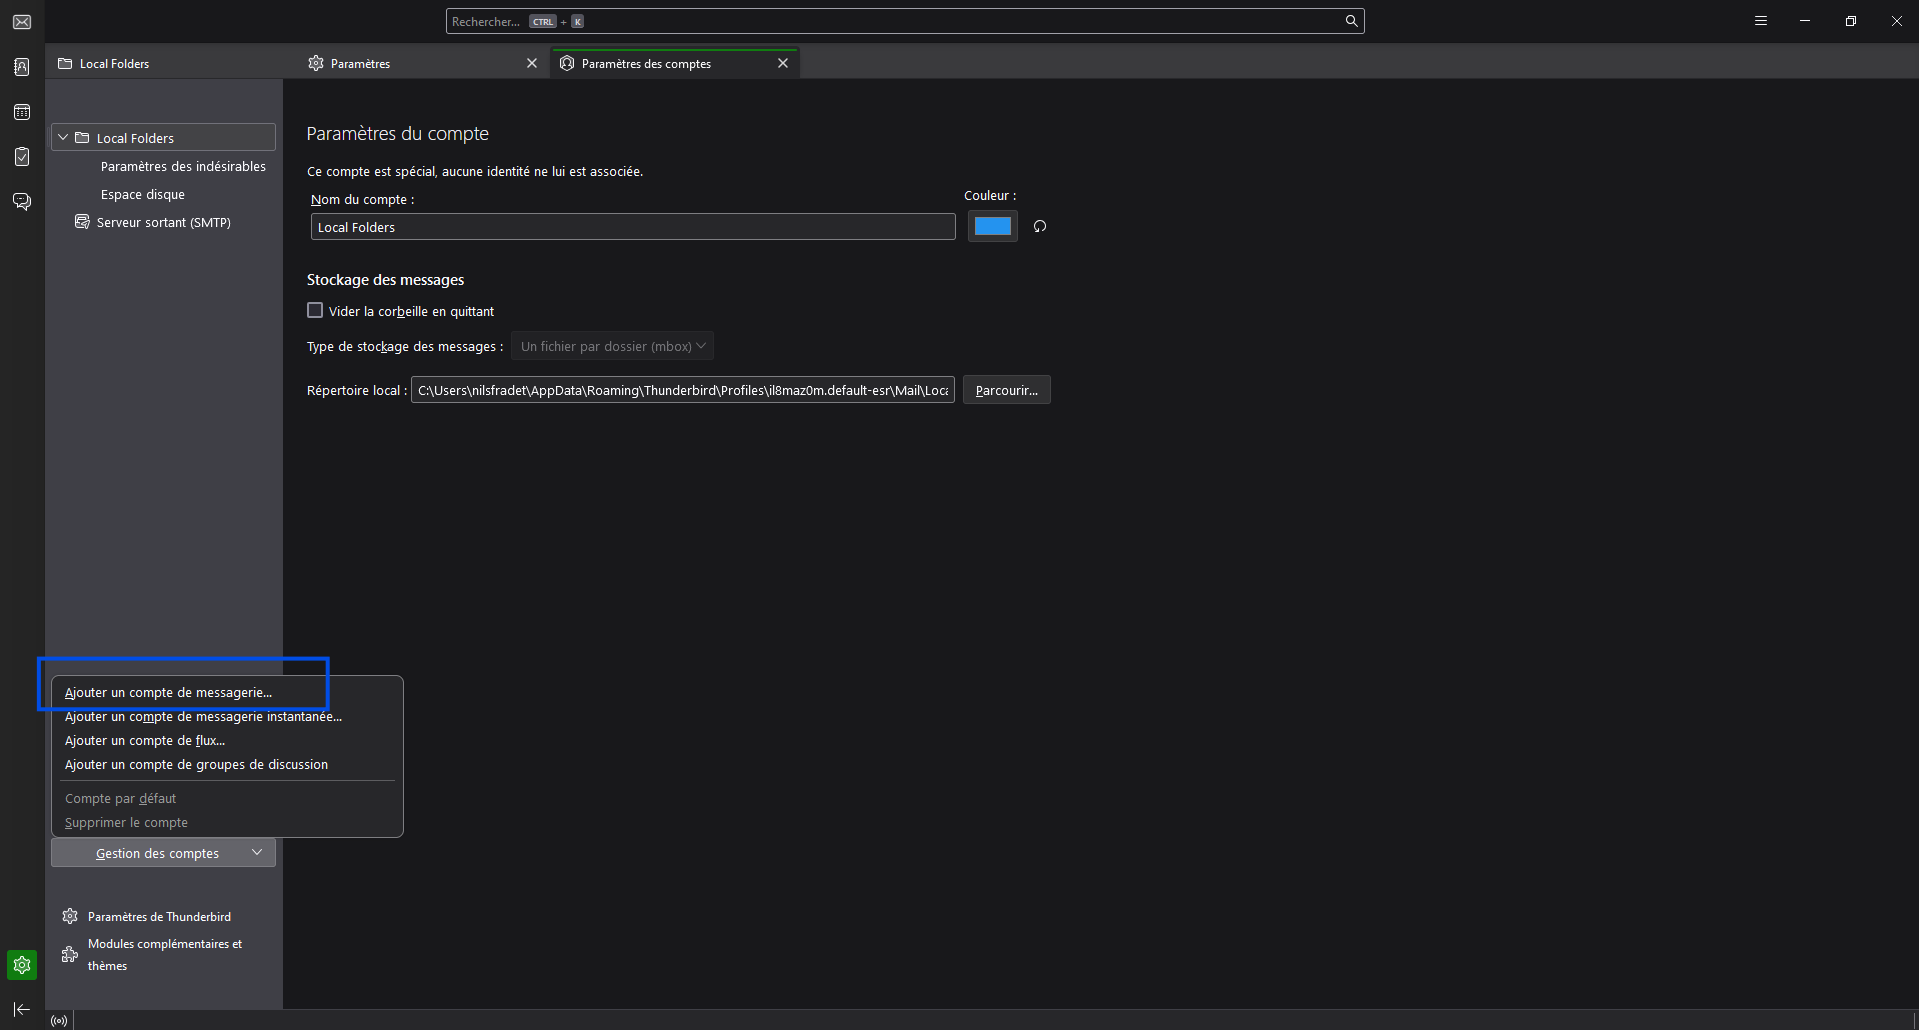Click the Serveur sortant SMTP icon
The height and width of the screenshot is (1030, 1919).
[x=82, y=222]
